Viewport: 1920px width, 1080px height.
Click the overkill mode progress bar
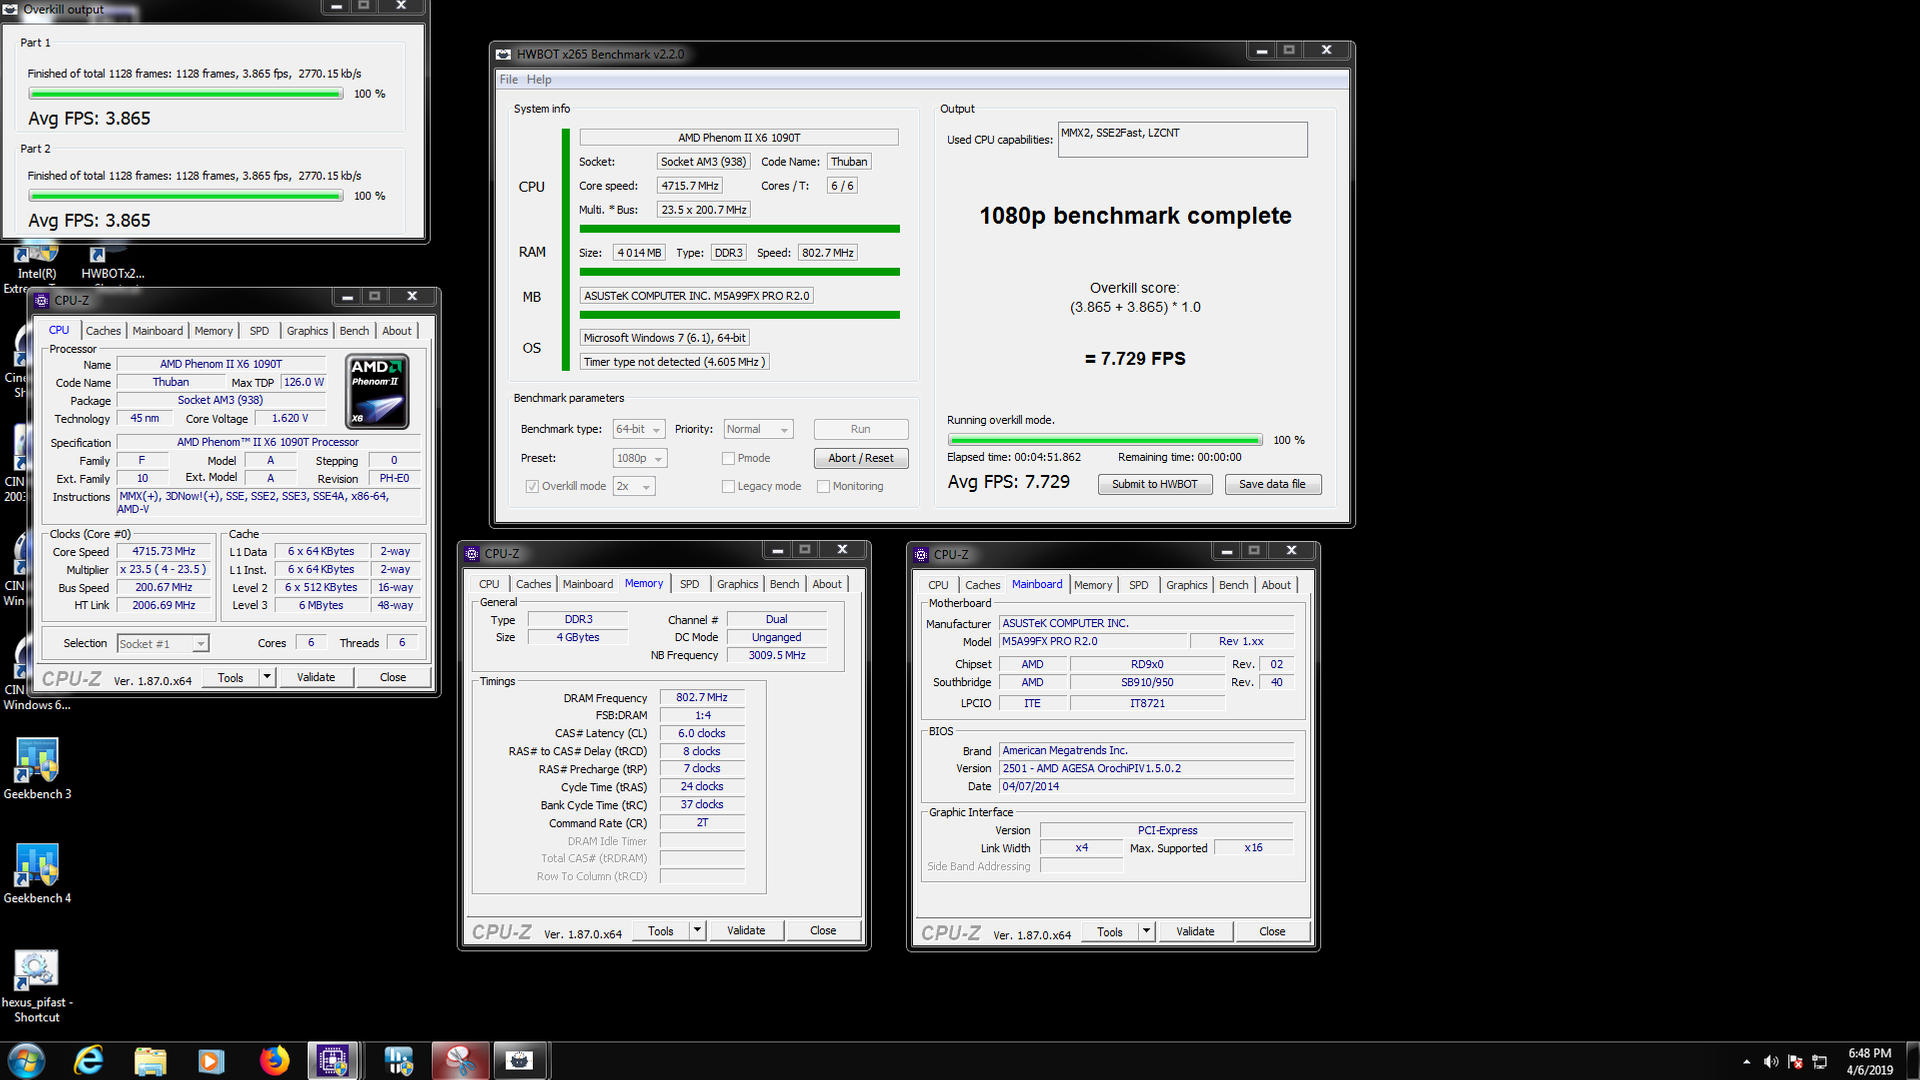[1105, 440]
